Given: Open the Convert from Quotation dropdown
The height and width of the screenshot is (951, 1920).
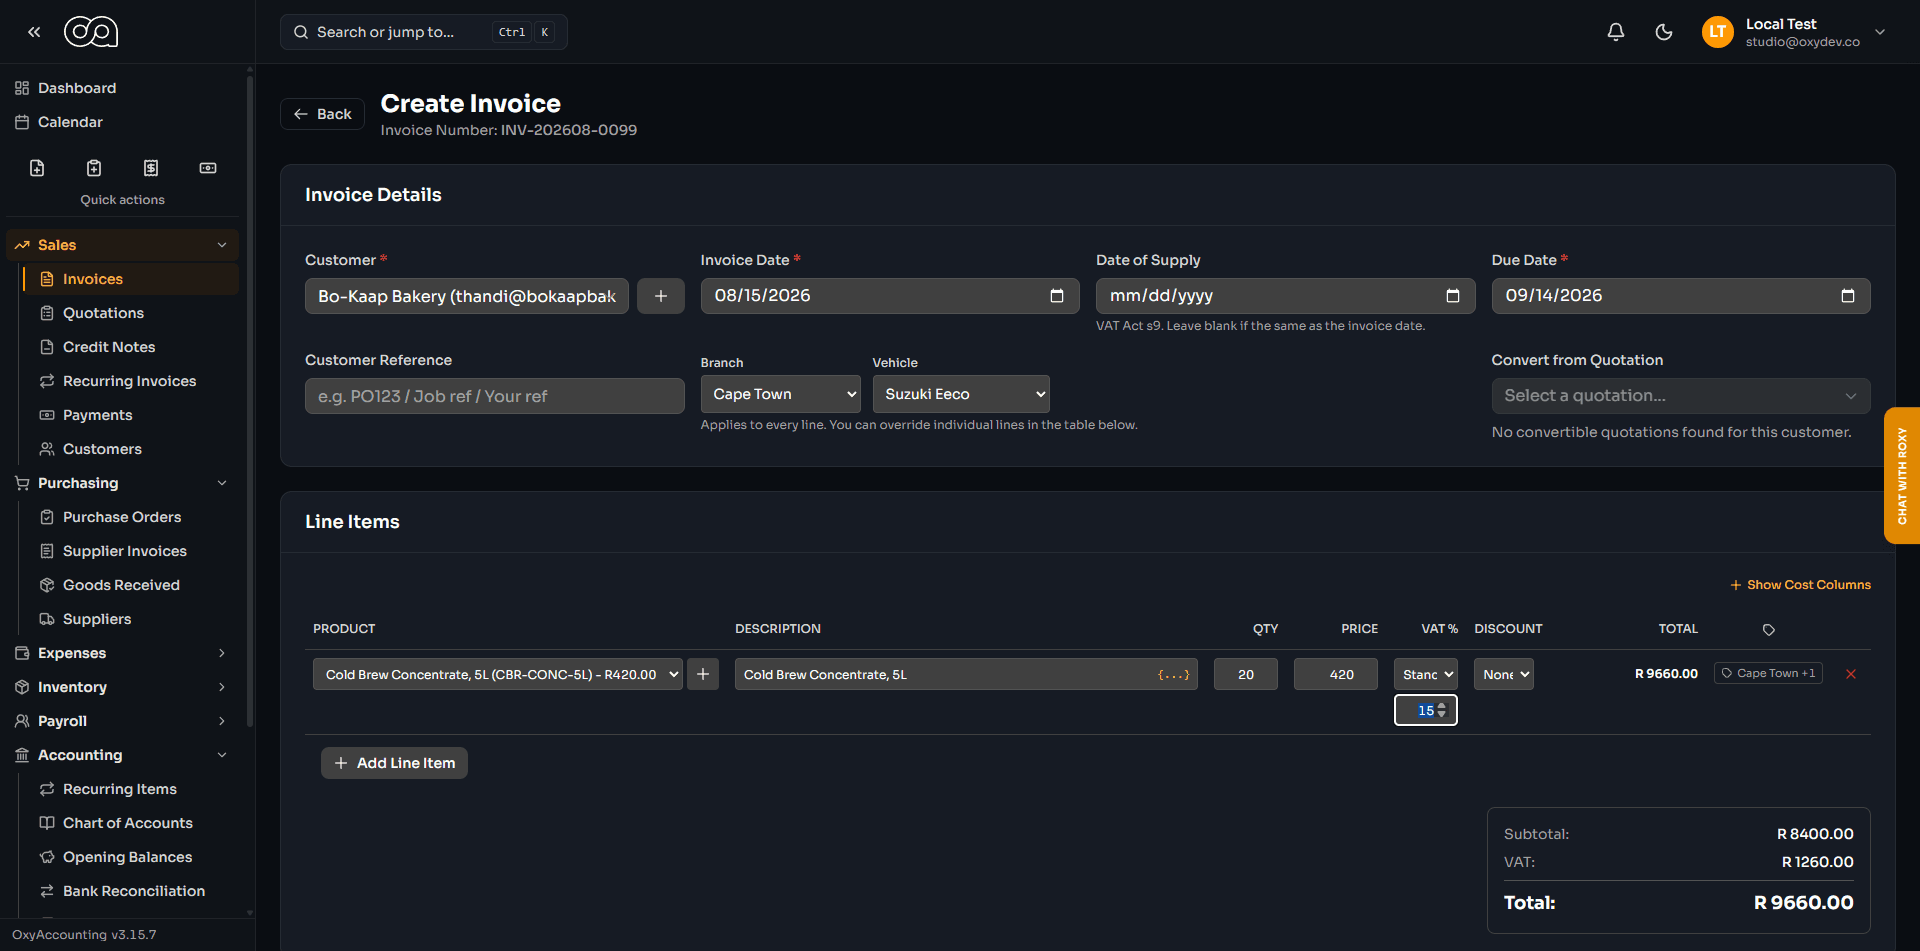Looking at the screenshot, I should (1681, 396).
